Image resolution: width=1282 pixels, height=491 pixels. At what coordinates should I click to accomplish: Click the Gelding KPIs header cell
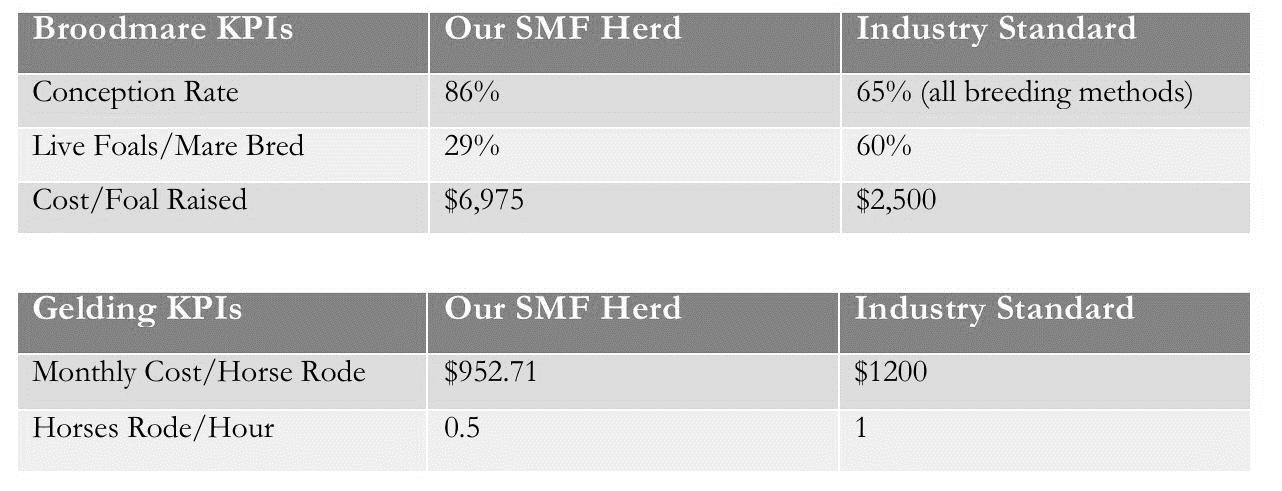(138, 309)
